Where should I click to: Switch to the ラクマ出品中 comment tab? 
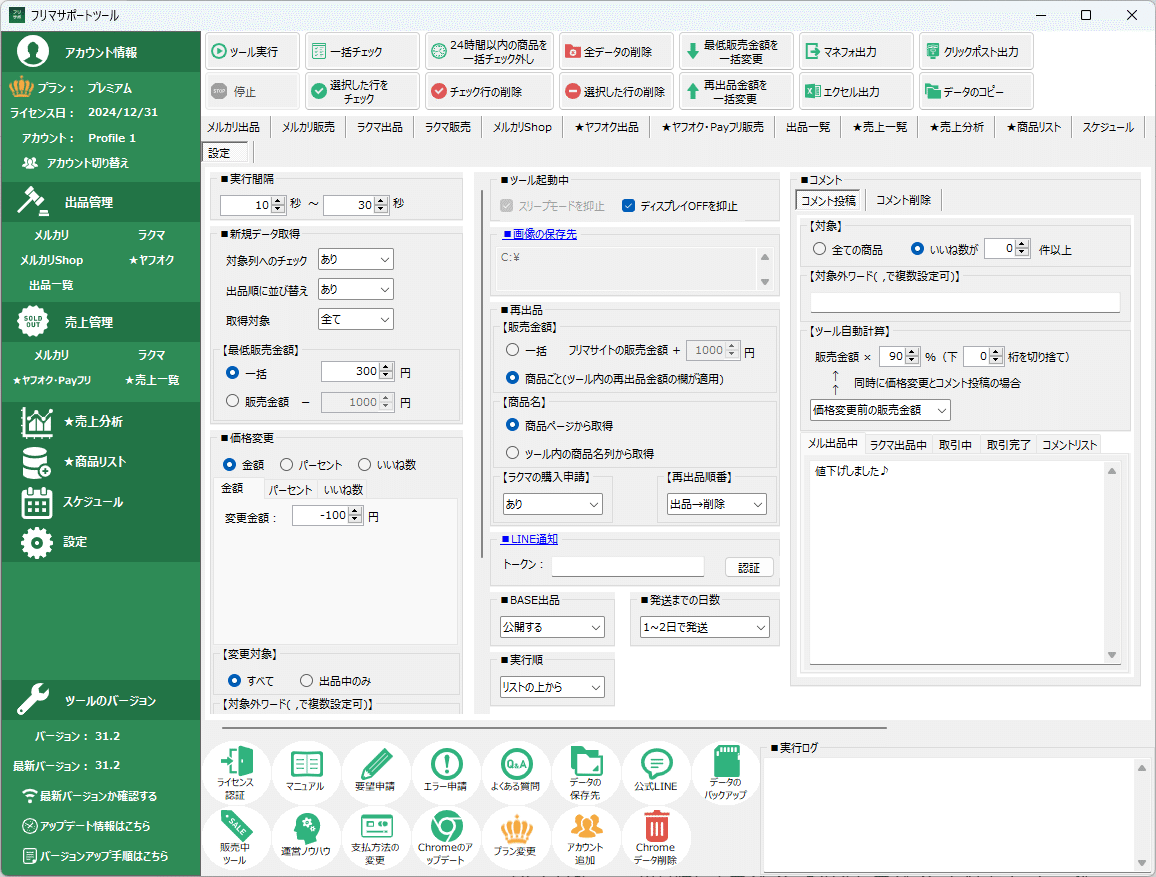[x=898, y=445]
